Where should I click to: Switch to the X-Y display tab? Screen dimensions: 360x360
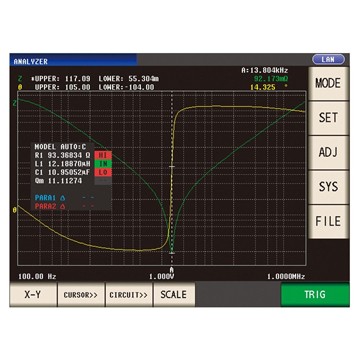click(x=33, y=295)
